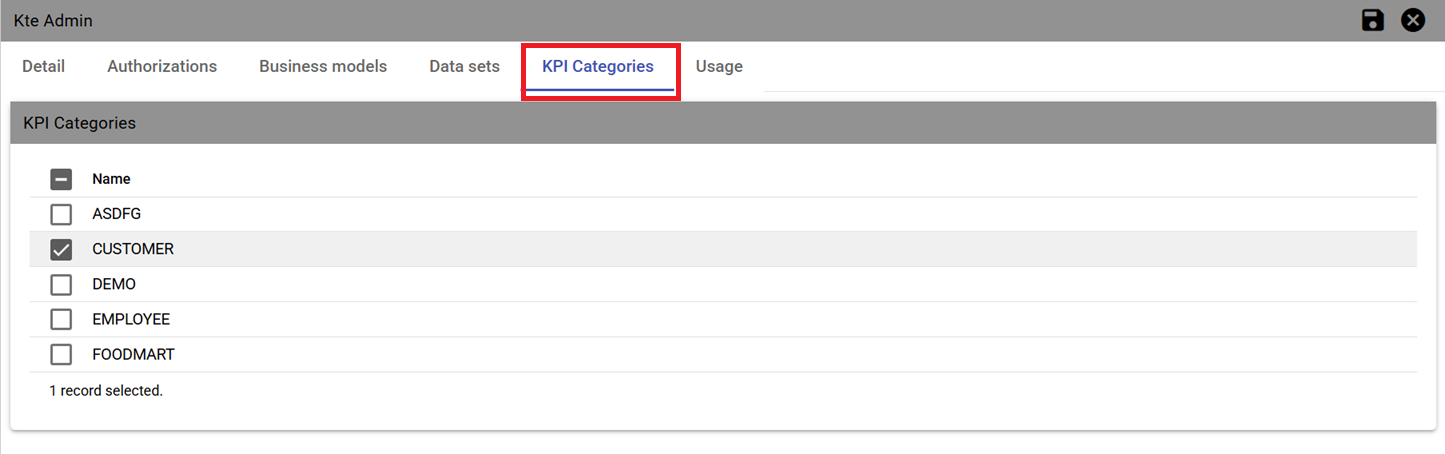Tick the DEMO checkbox
Image resolution: width=1445 pixels, height=454 pixels.
[x=61, y=284]
